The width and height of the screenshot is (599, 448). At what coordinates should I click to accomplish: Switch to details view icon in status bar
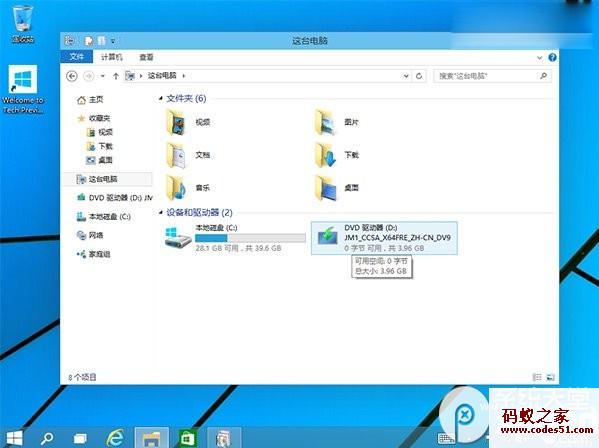[x=537, y=377]
